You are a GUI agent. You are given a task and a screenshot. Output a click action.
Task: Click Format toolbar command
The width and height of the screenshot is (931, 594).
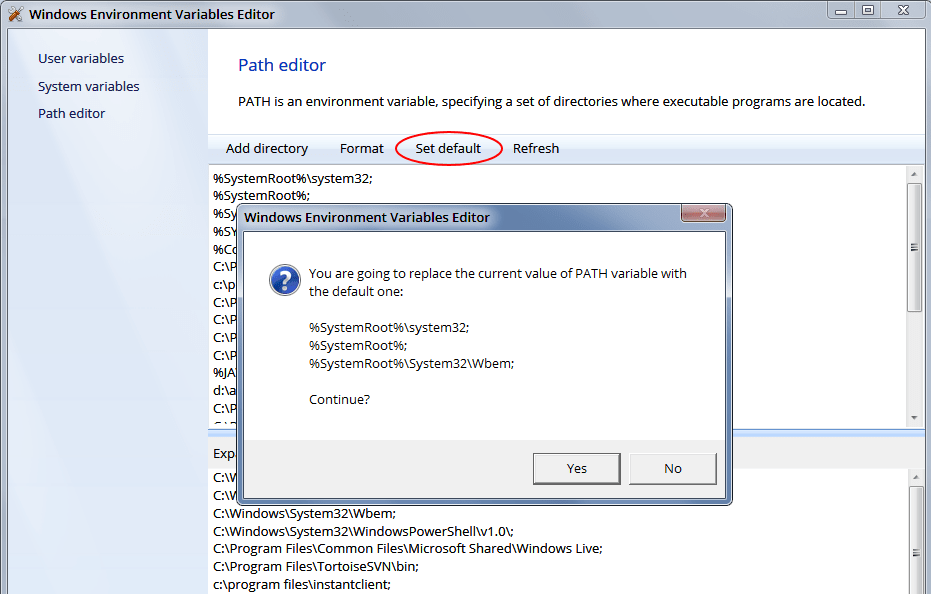click(362, 148)
